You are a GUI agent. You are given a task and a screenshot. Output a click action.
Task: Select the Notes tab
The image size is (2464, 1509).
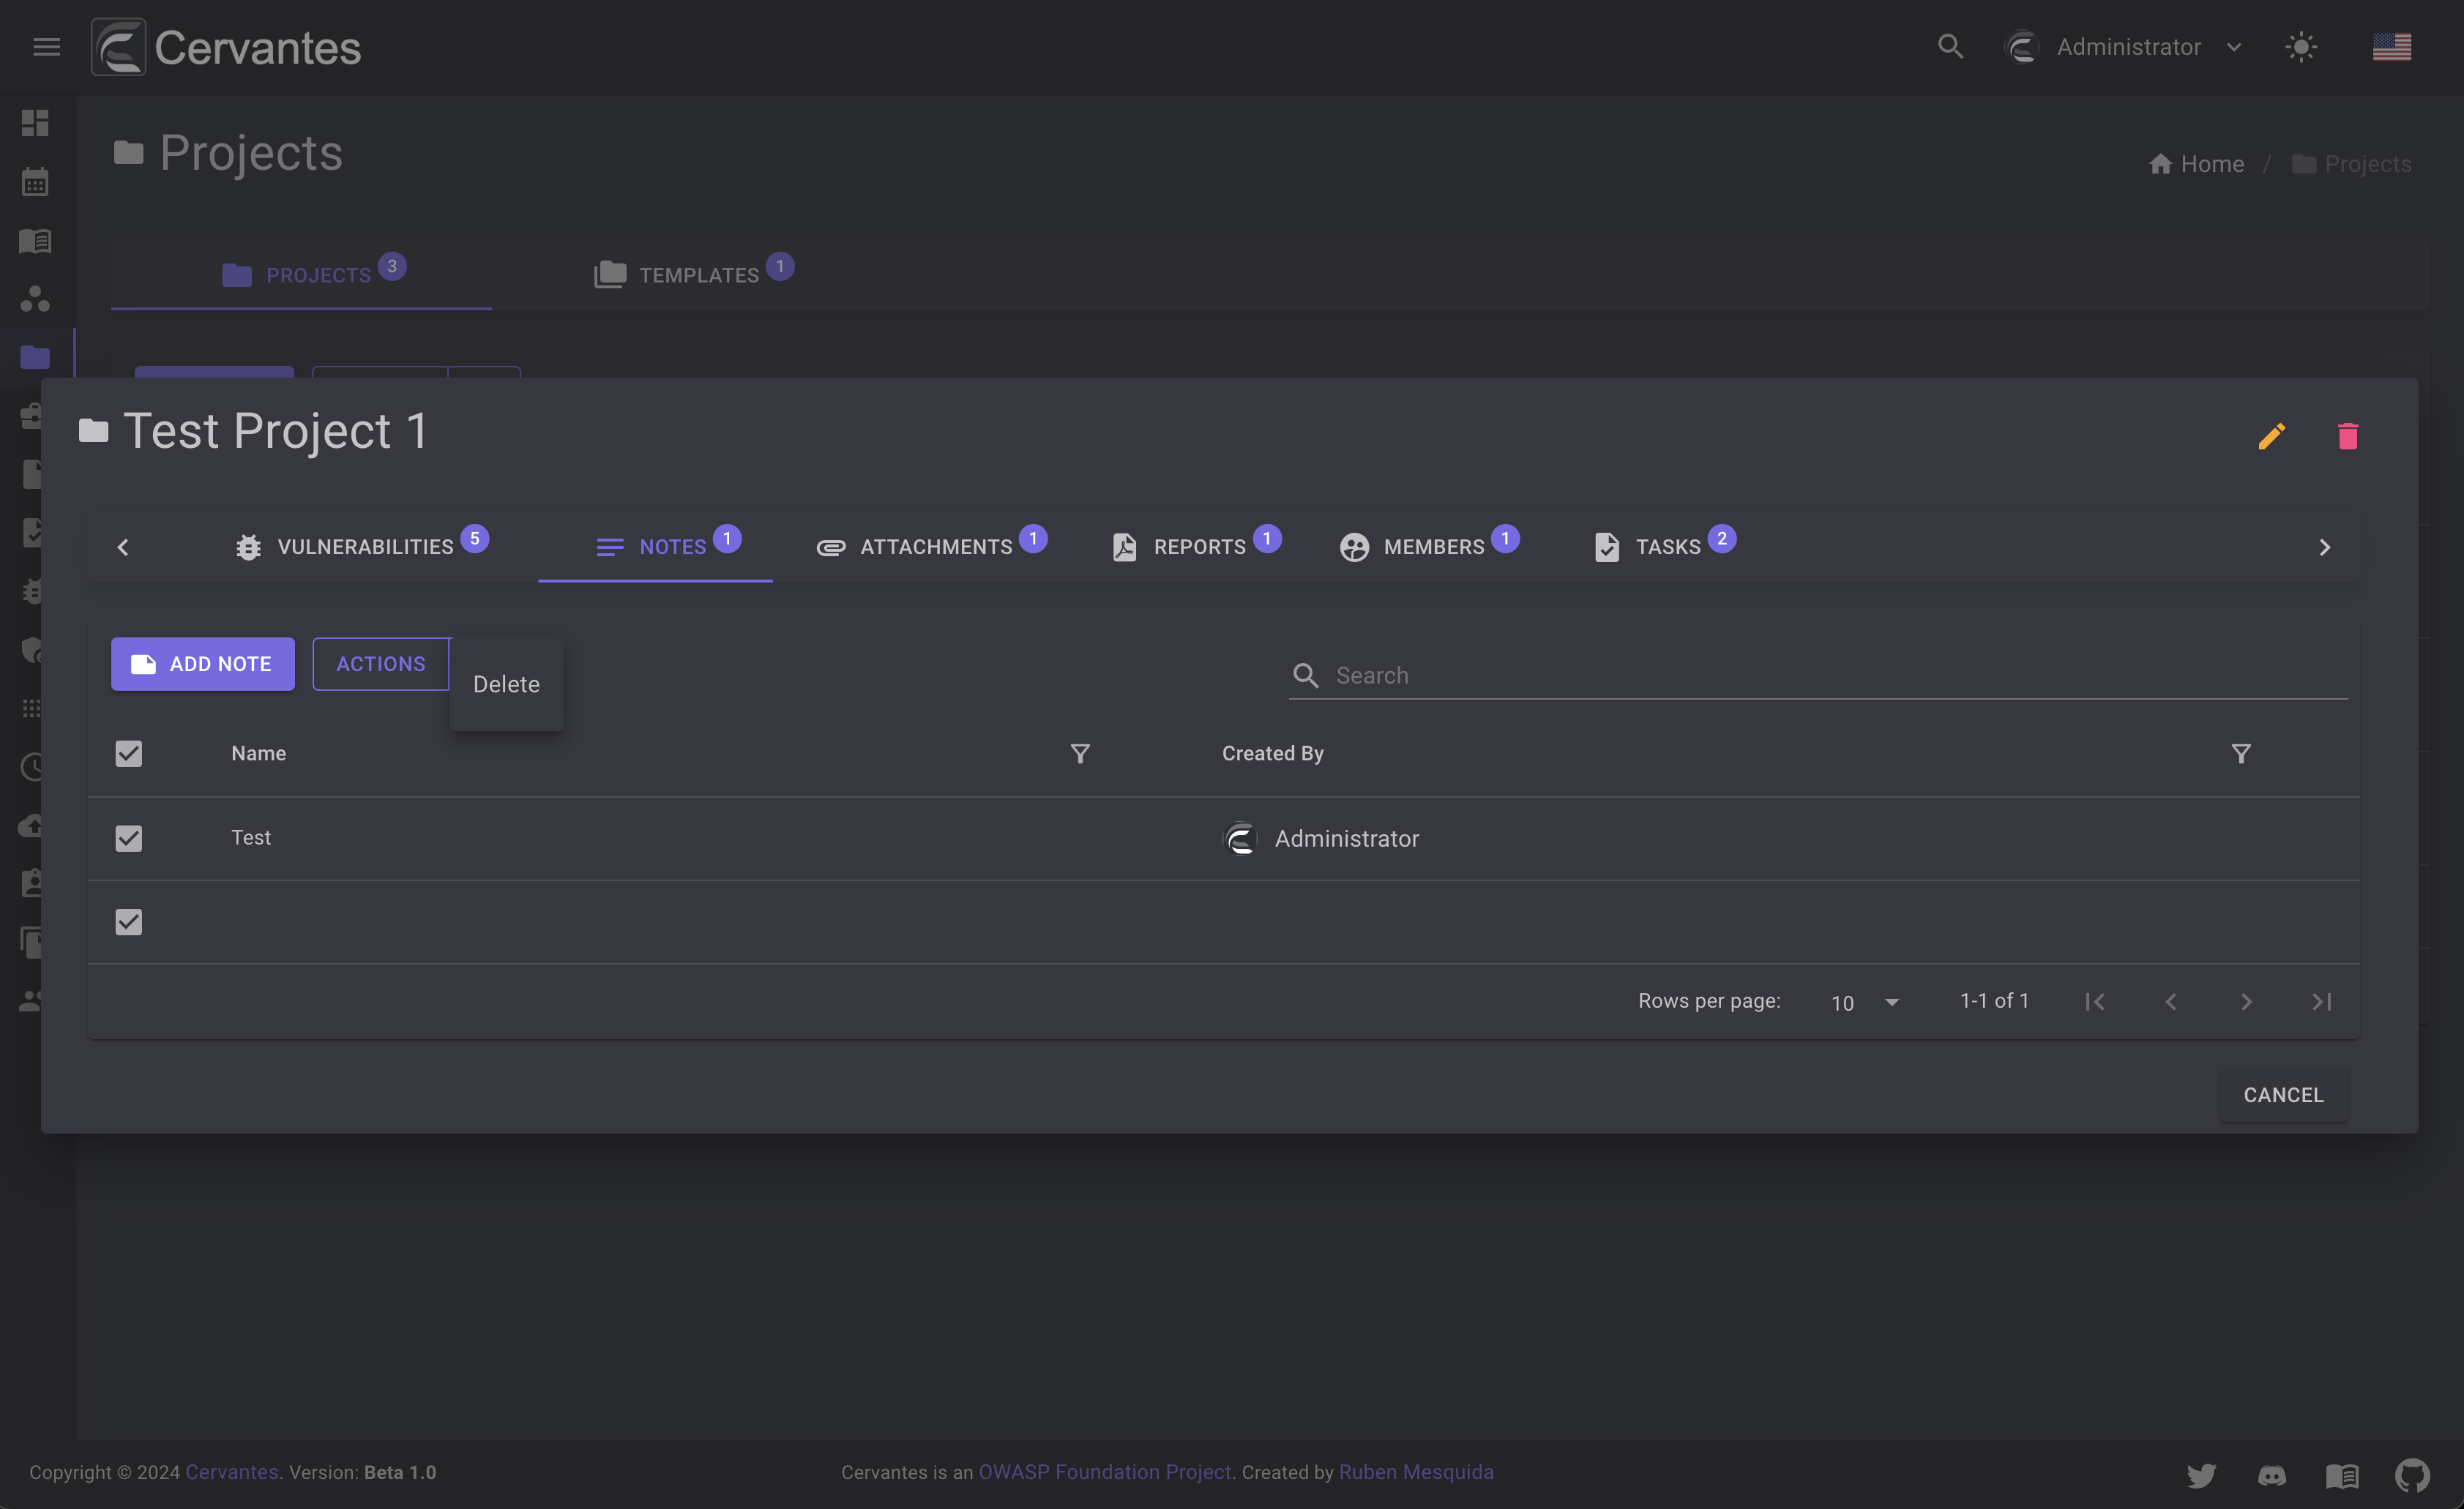coord(655,546)
